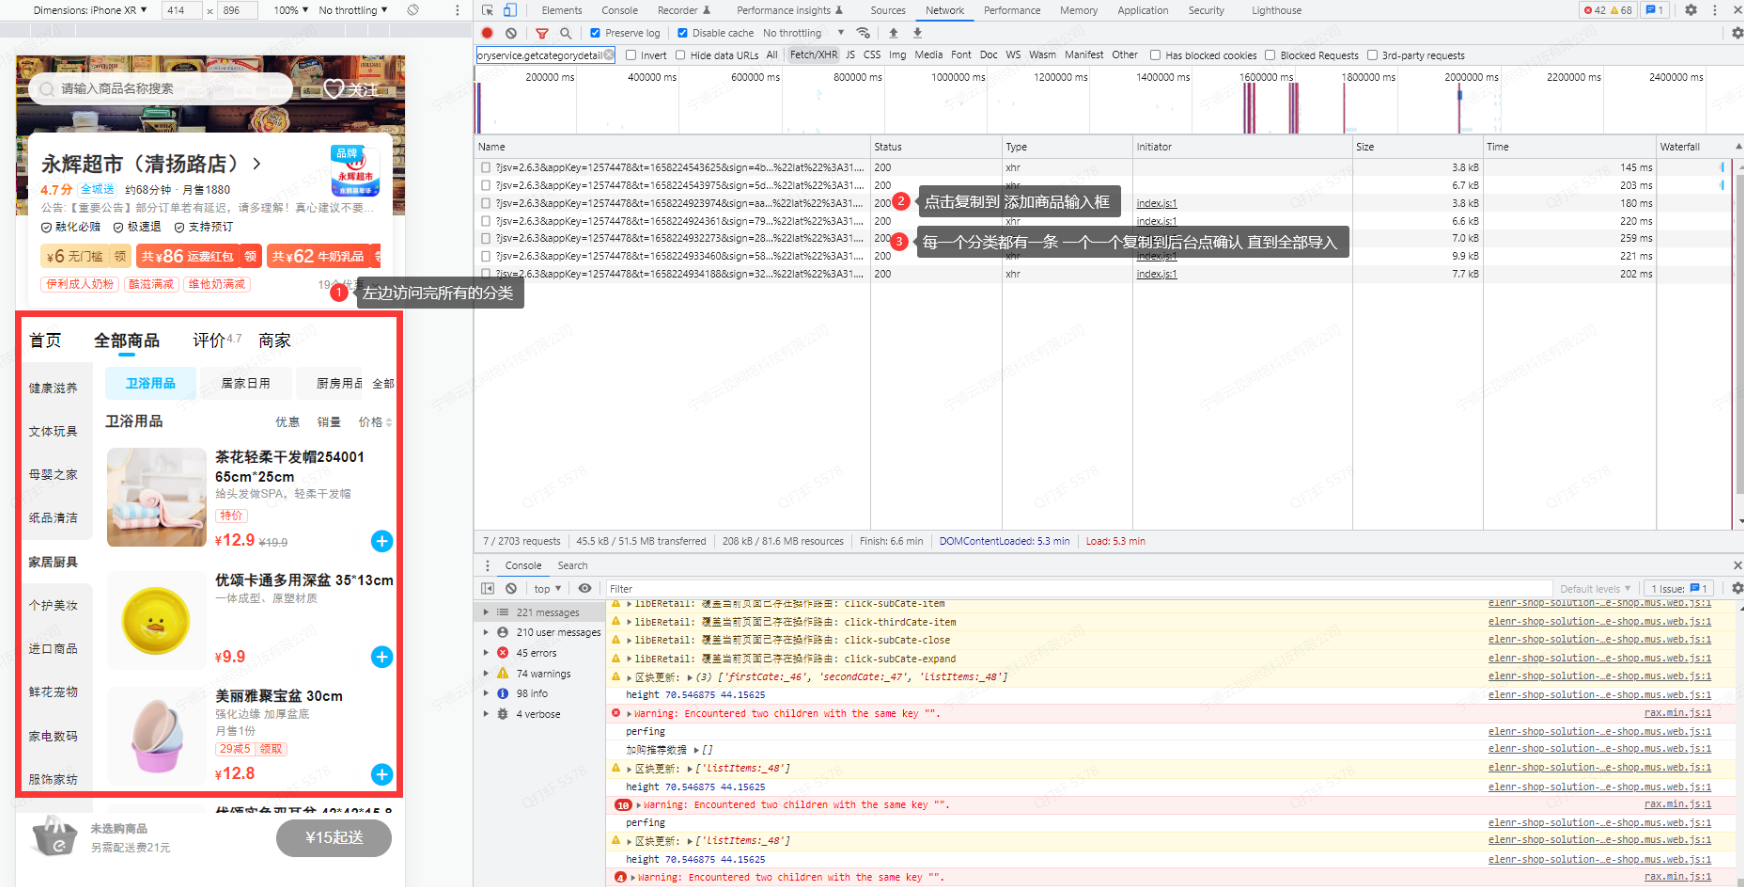Clear the console icon
The height and width of the screenshot is (887, 1744).
(x=511, y=589)
